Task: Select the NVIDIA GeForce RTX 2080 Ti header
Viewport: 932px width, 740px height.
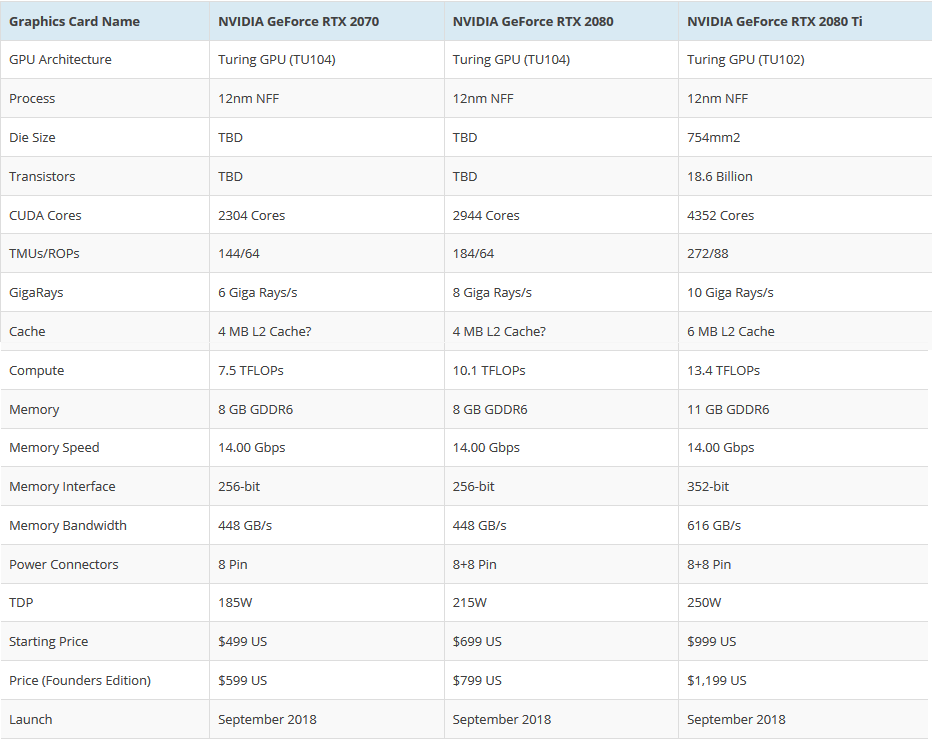Action: click(x=774, y=21)
